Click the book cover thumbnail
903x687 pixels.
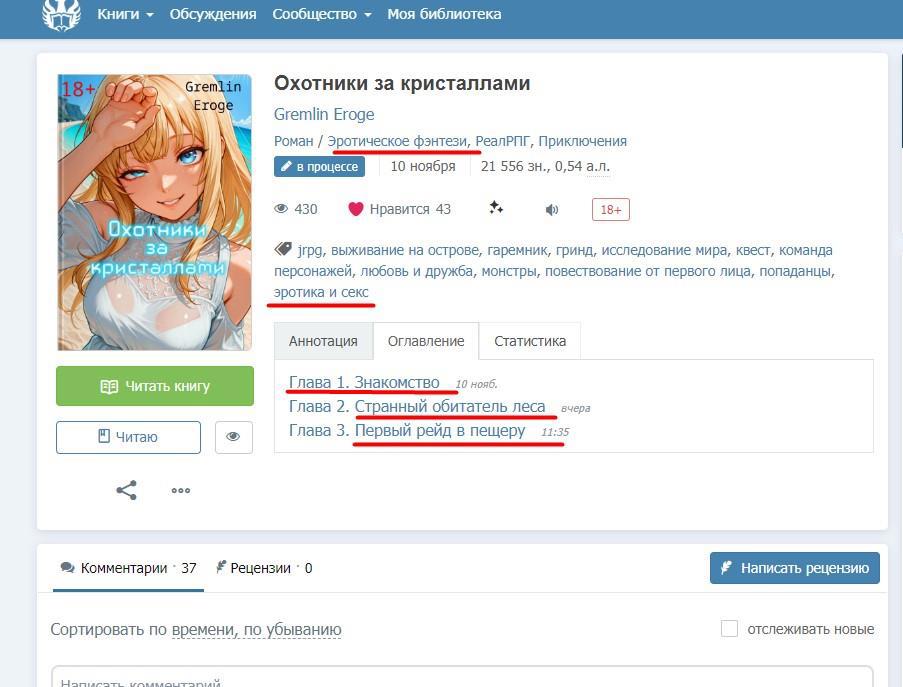154,212
